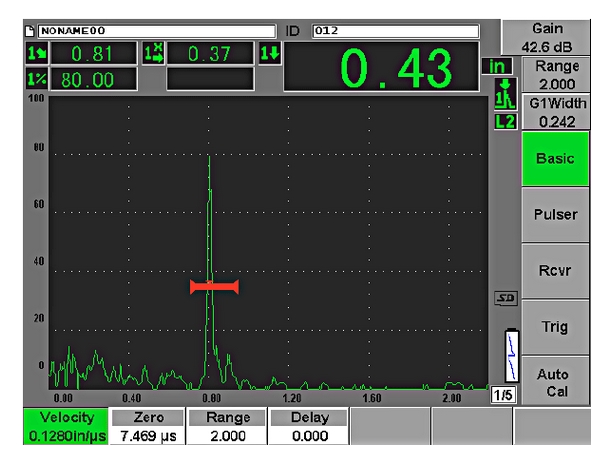Click the SD card status icon
Screen dimensions: 605x465
pyautogui.click(x=506, y=298)
